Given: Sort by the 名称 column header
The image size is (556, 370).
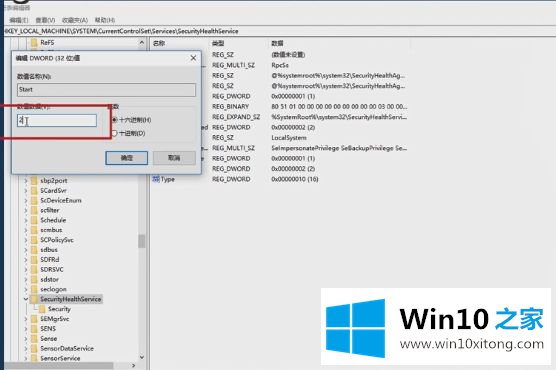Looking at the screenshot, I should [159, 43].
